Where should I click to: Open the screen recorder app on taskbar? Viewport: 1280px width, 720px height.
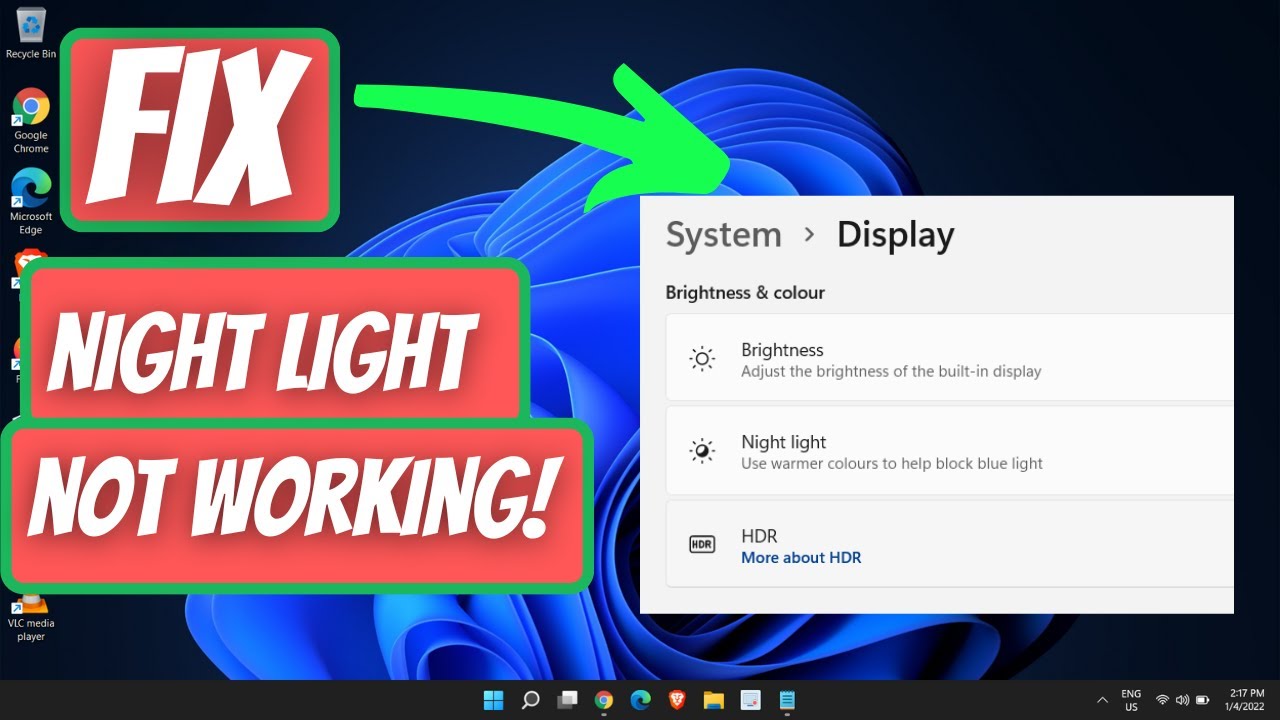click(x=750, y=700)
